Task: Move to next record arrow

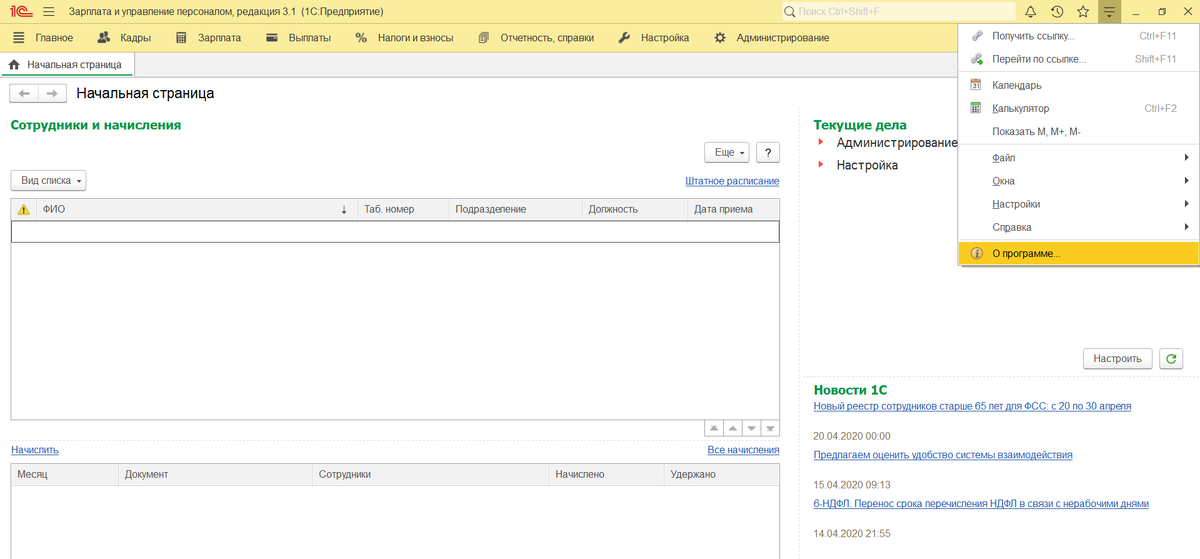Action: (752, 427)
